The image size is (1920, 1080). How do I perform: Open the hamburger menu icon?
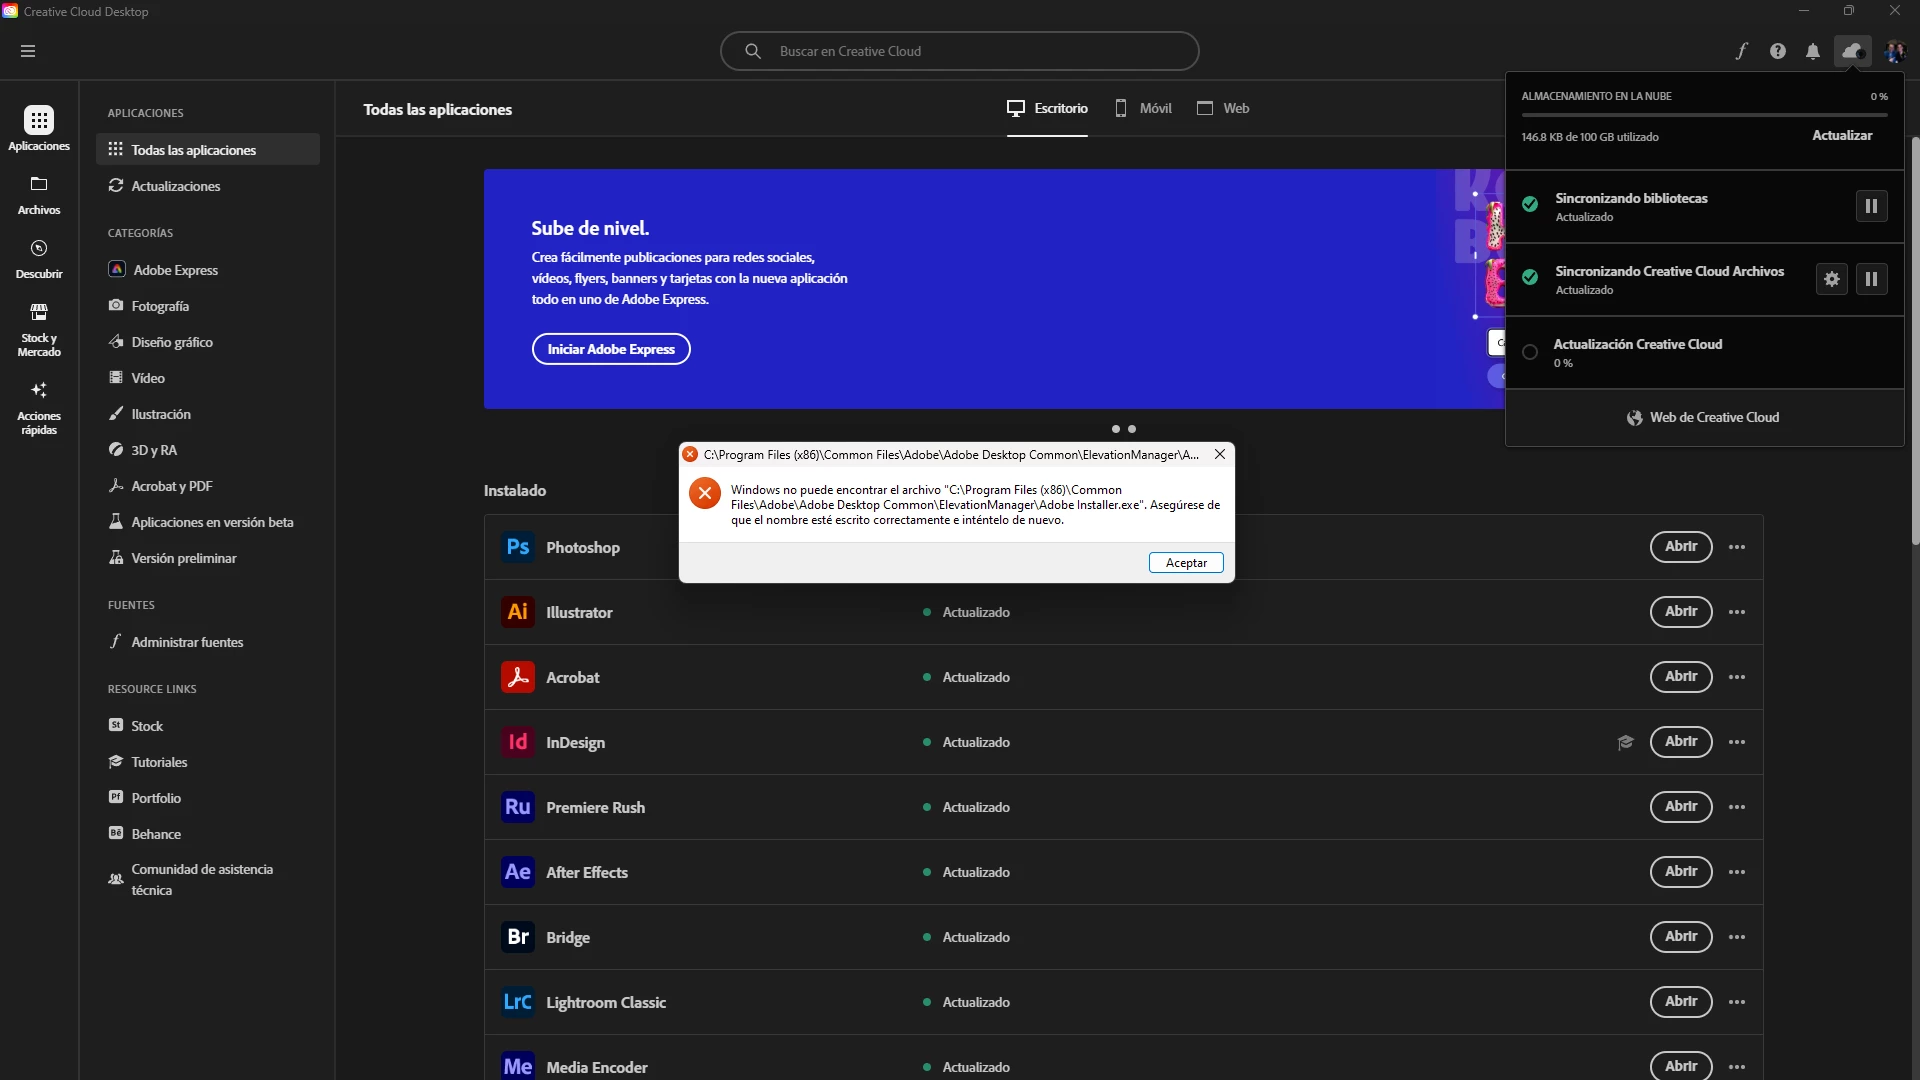pos(28,51)
